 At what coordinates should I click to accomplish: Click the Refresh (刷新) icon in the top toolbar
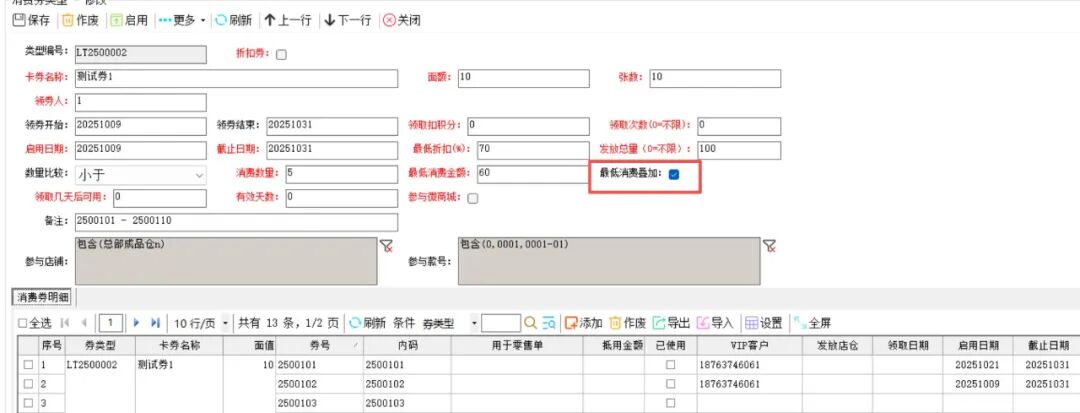(x=221, y=21)
